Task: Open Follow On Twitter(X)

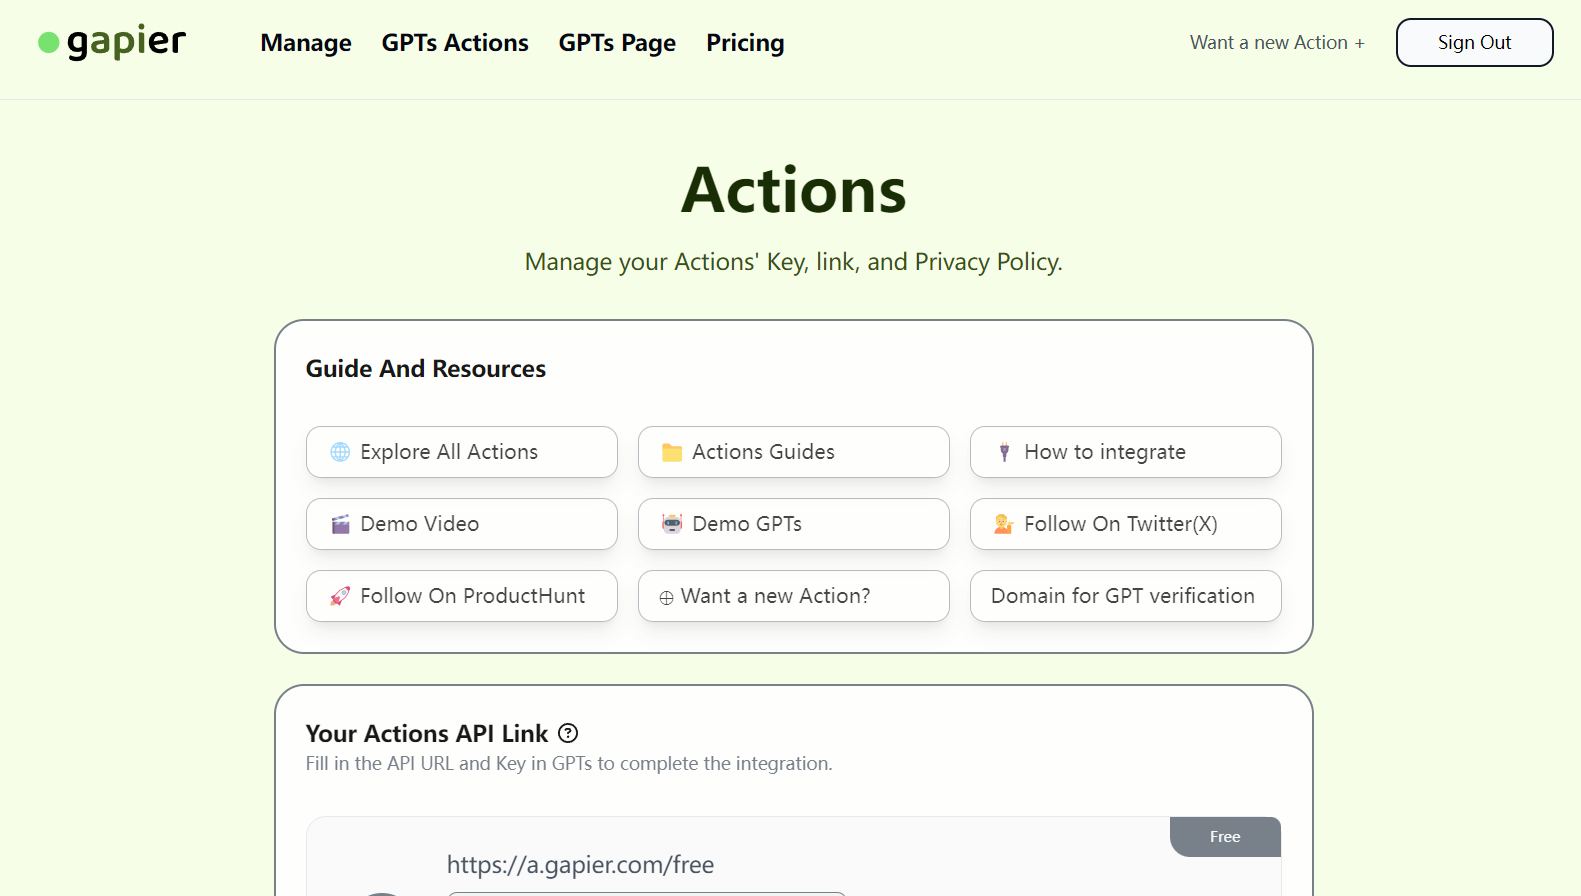Action: click(x=1126, y=524)
